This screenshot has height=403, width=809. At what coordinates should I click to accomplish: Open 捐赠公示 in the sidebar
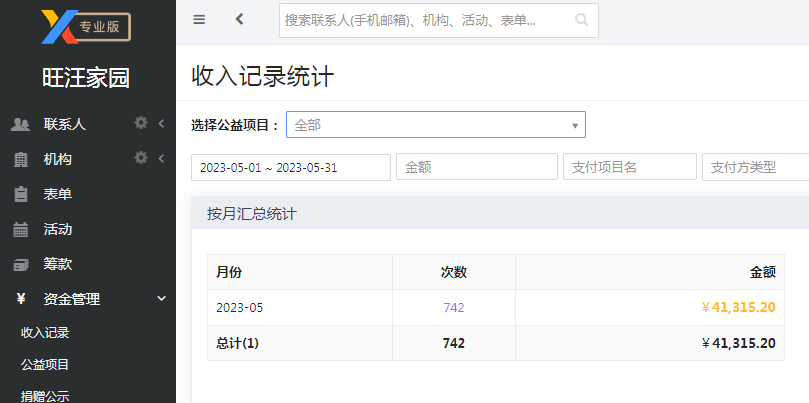click(45, 396)
